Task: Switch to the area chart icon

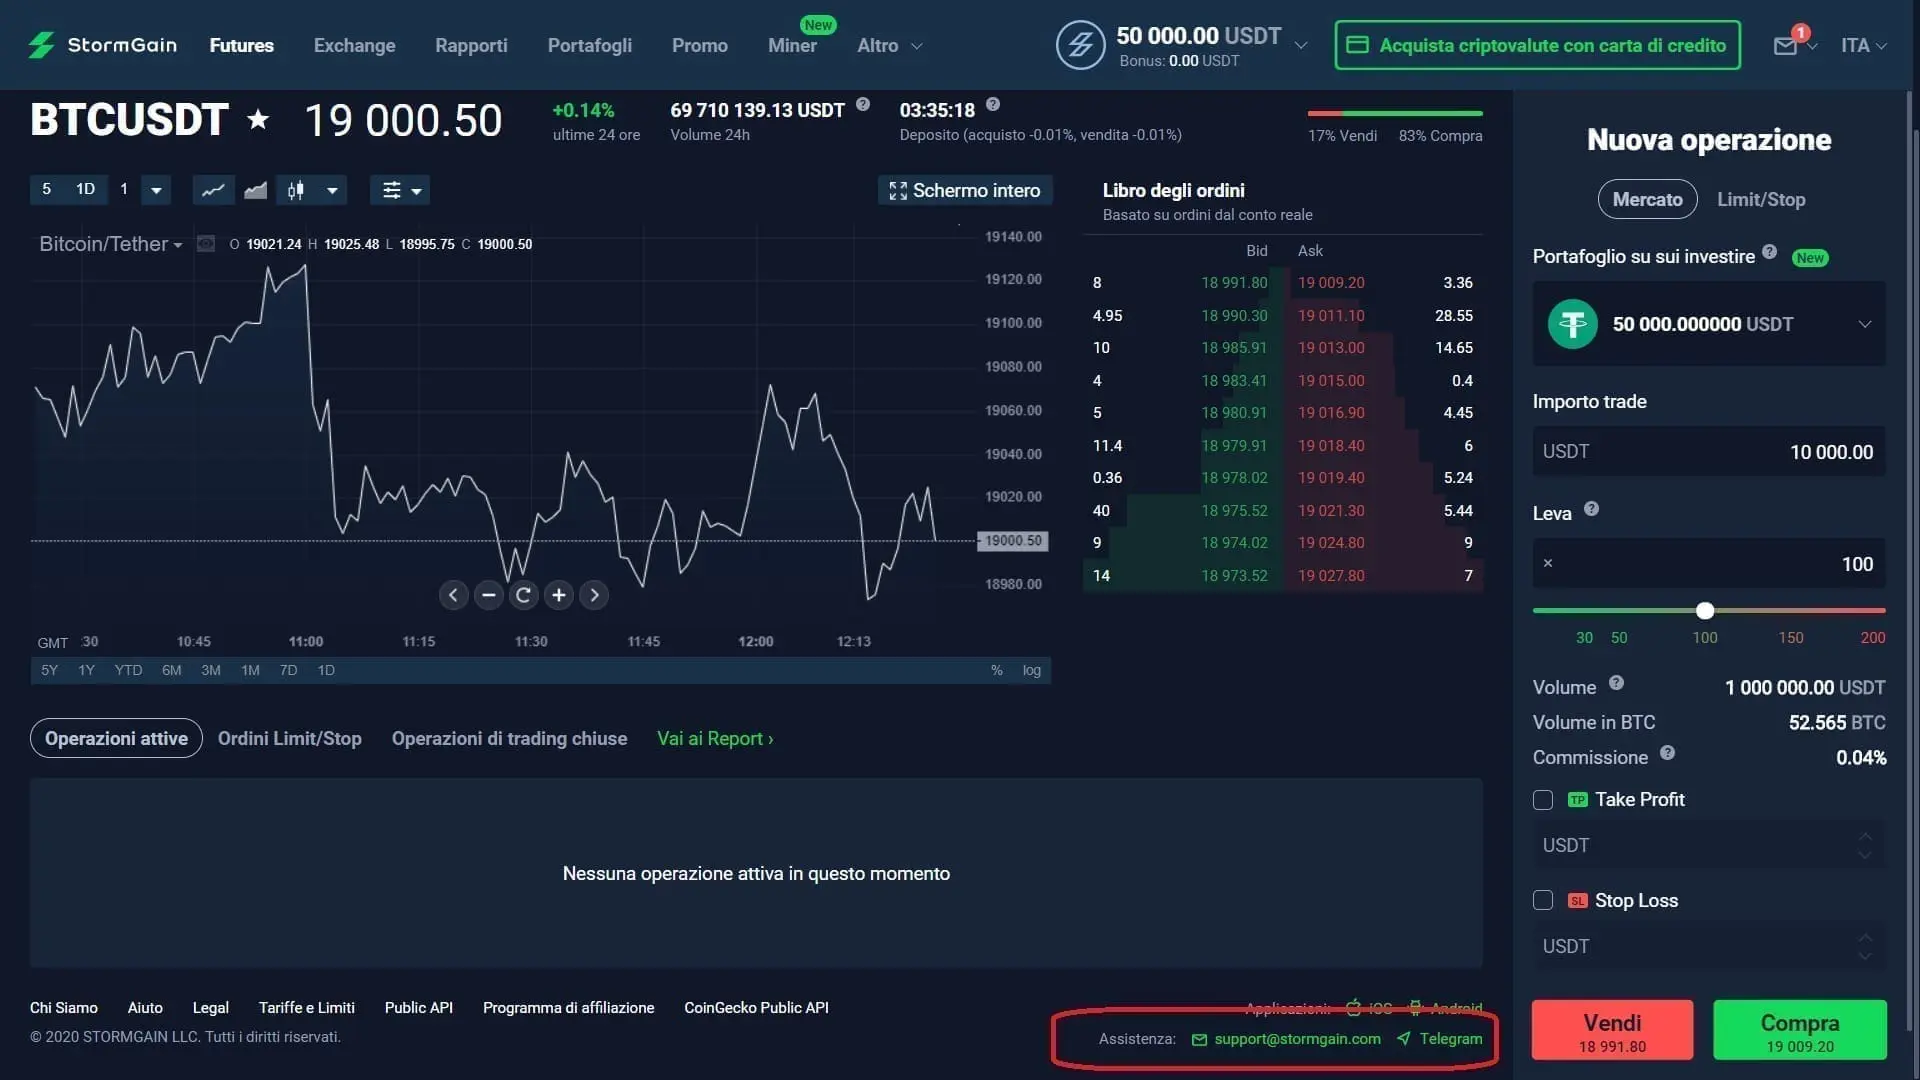Action: coord(254,190)
